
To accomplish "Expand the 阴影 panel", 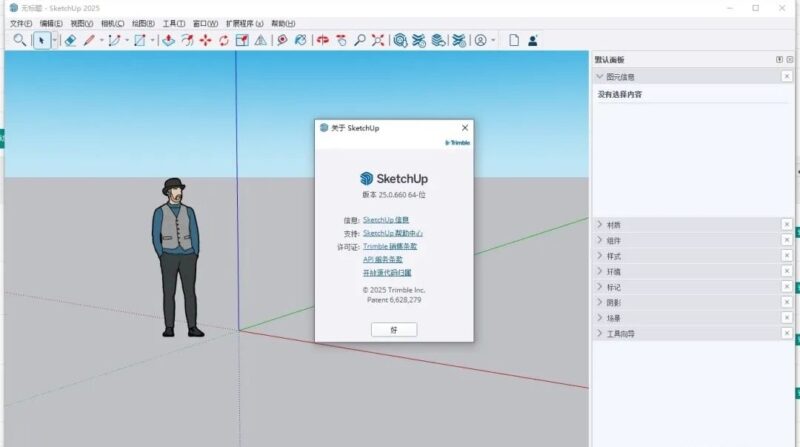I will point(599,302).
